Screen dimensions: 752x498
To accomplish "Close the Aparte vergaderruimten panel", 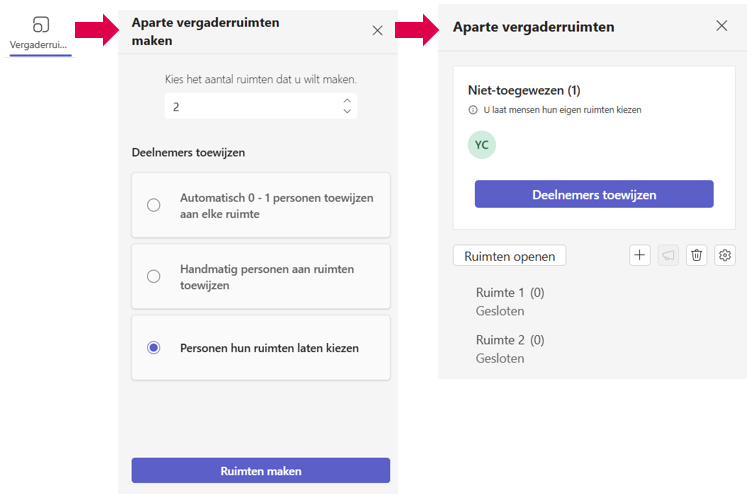I will click(722, 26).
